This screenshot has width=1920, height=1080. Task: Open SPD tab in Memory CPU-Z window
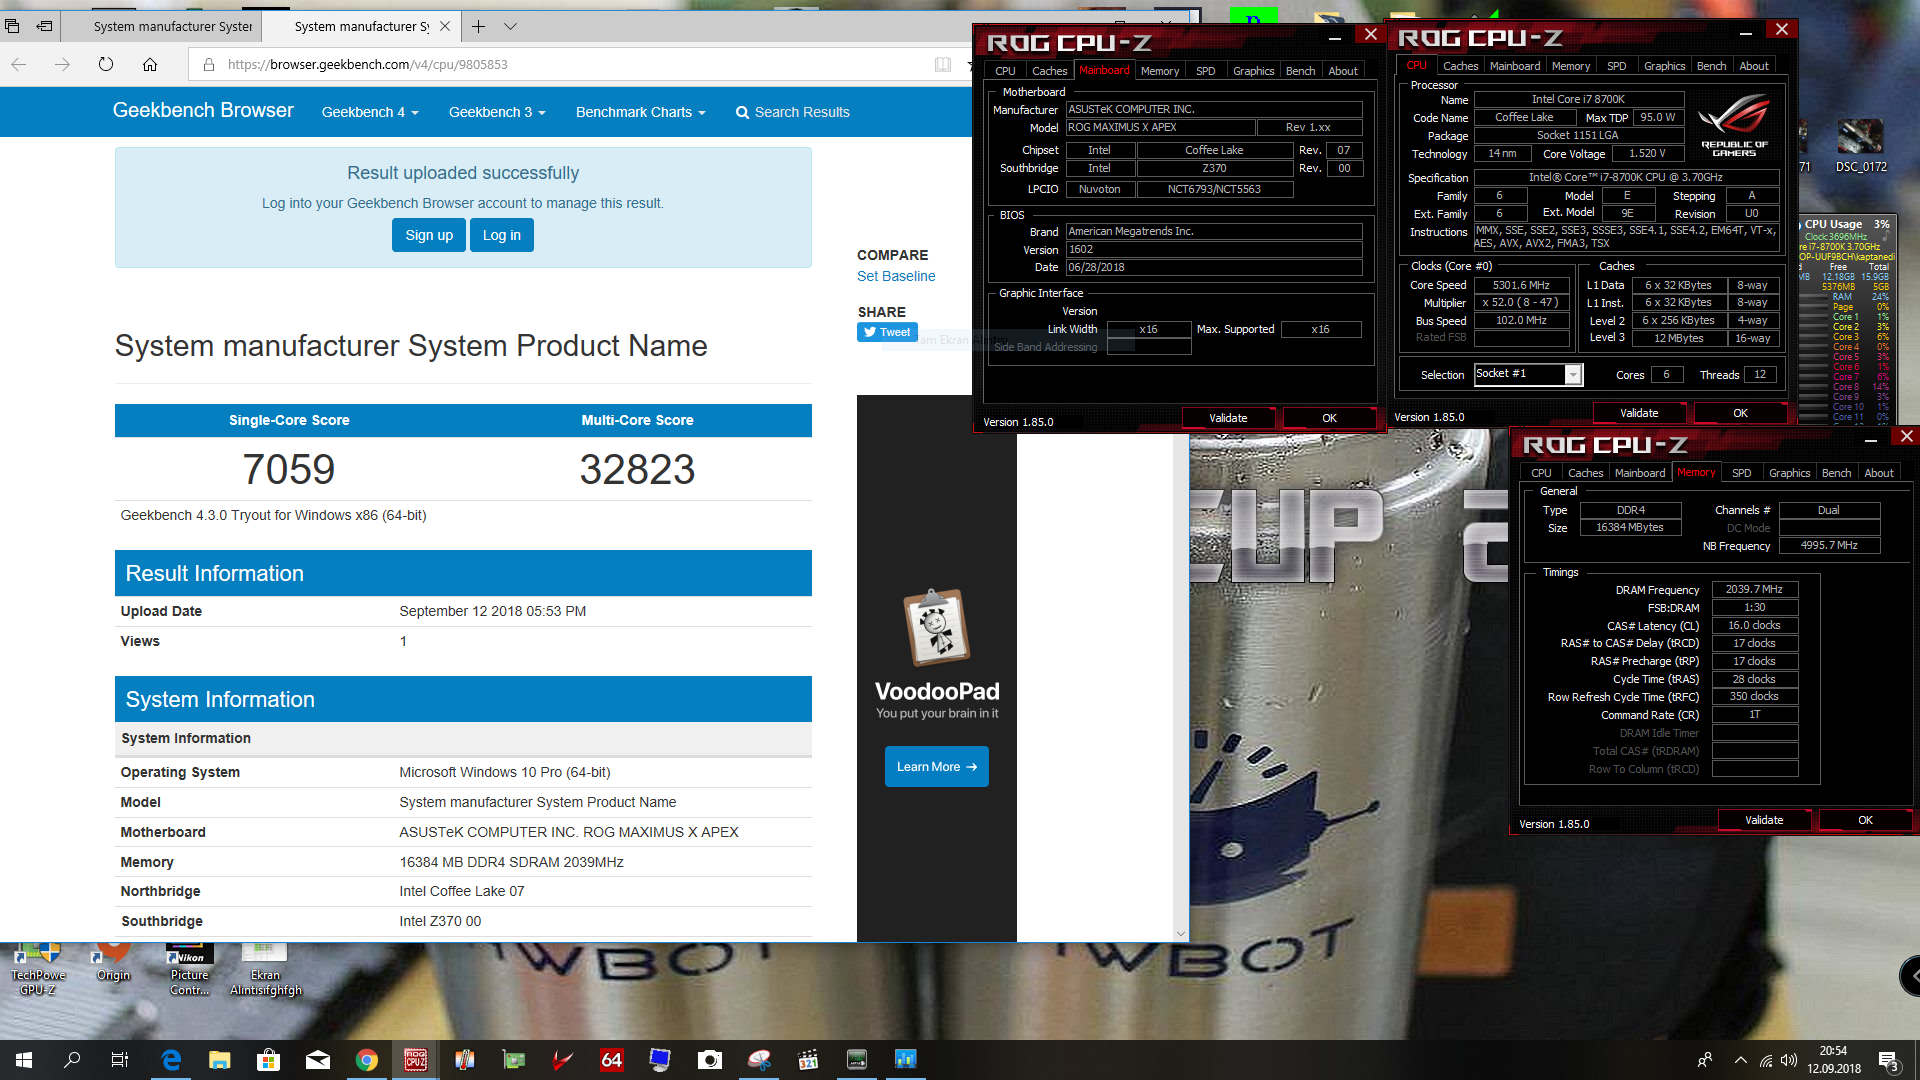1742,473
